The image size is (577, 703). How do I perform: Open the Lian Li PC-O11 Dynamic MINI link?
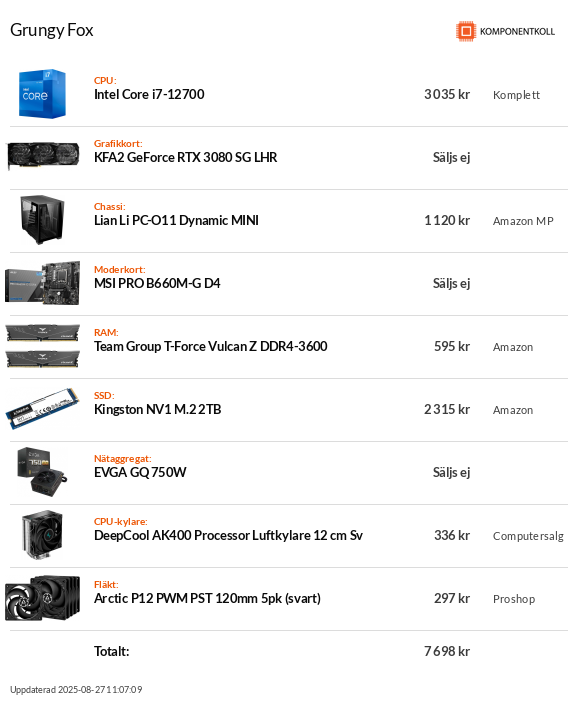pos(176,220)
